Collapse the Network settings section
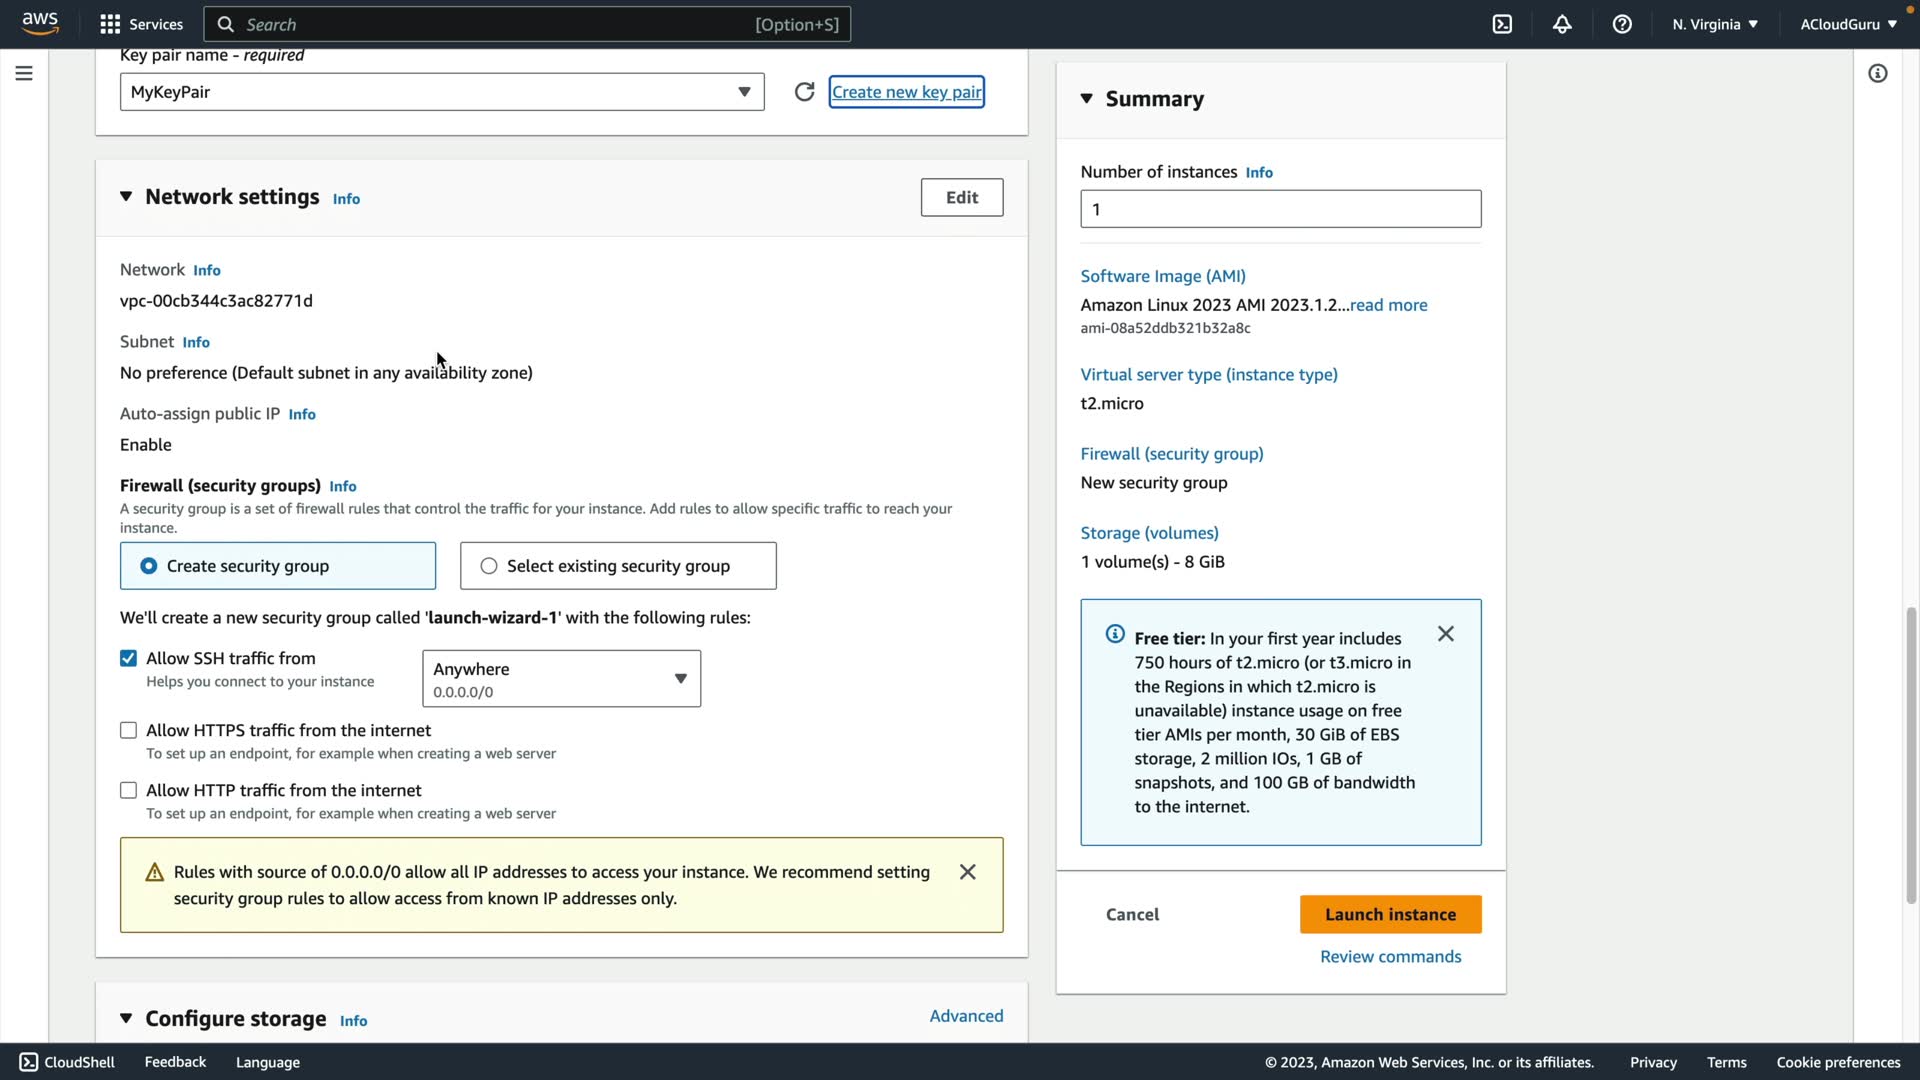 (x=126, y=197)
